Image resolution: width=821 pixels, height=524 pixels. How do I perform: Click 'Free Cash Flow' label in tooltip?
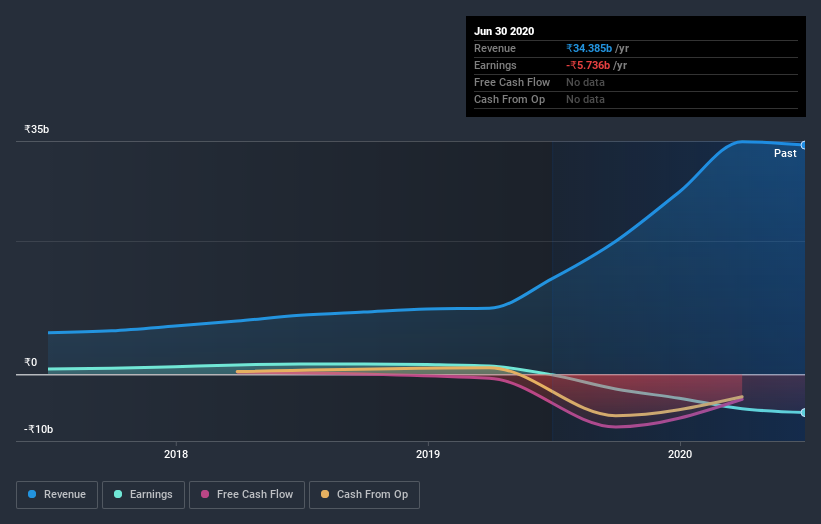[x=512, y=82]
